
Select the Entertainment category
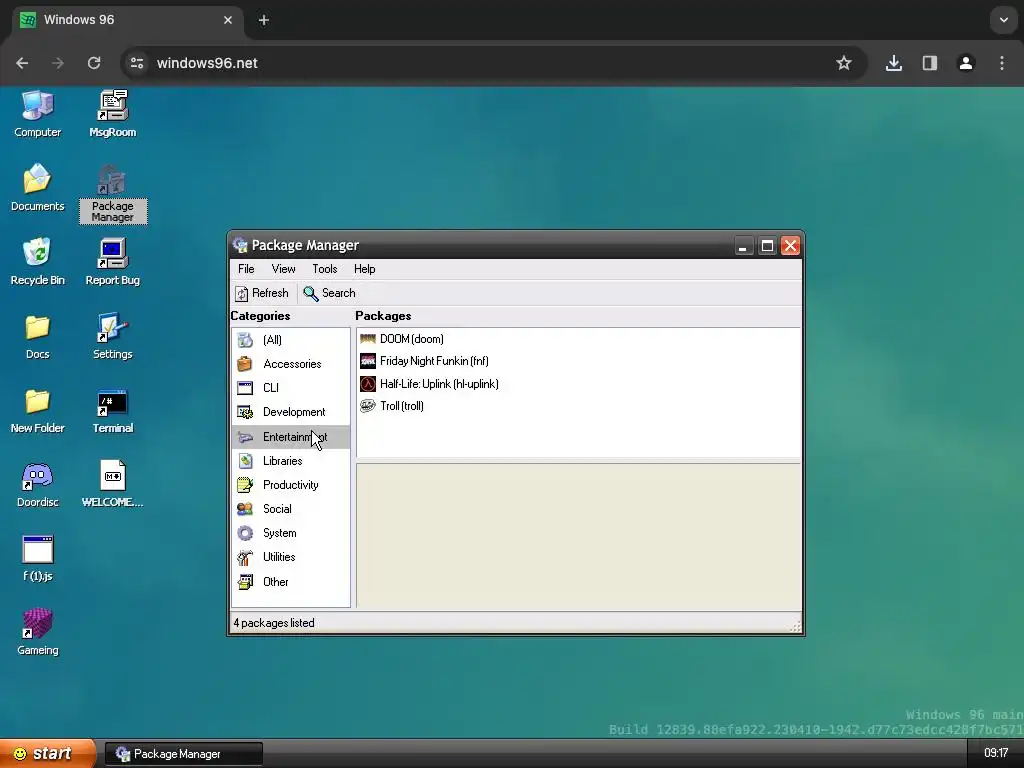click(x=291, y=437)
